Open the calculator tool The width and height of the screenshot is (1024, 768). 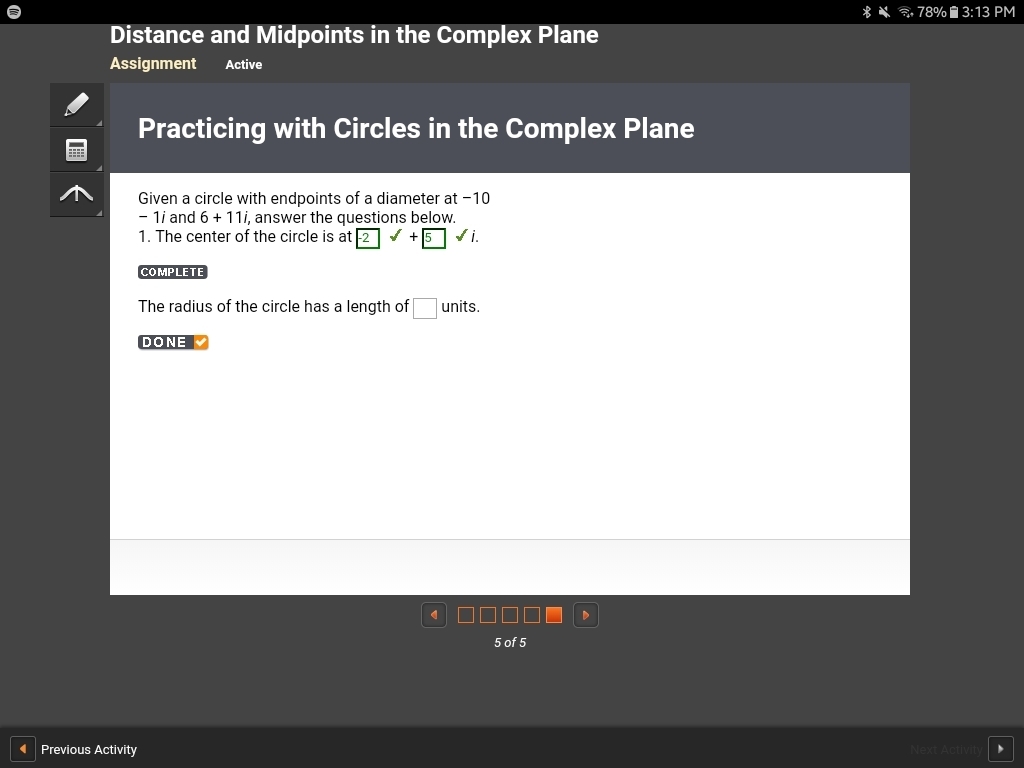[76, 150]
